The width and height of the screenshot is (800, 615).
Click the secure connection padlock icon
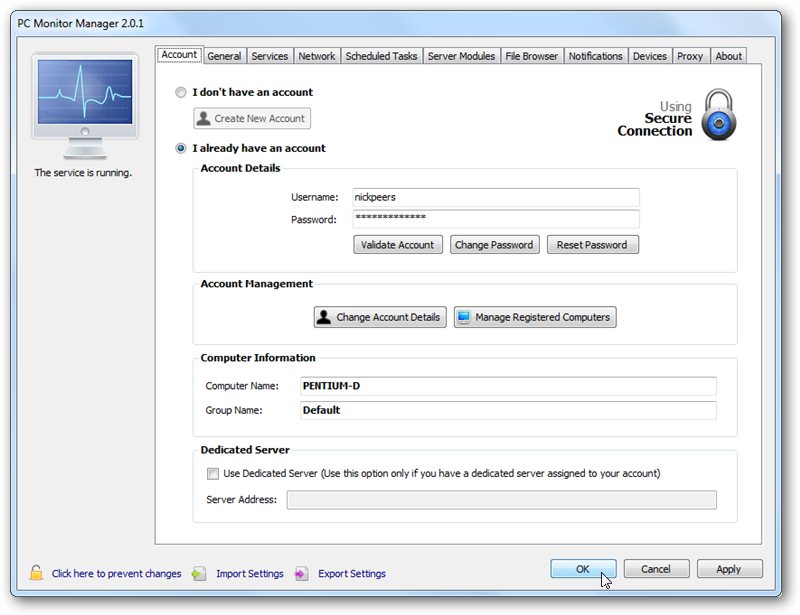click(x=718, y=115)
